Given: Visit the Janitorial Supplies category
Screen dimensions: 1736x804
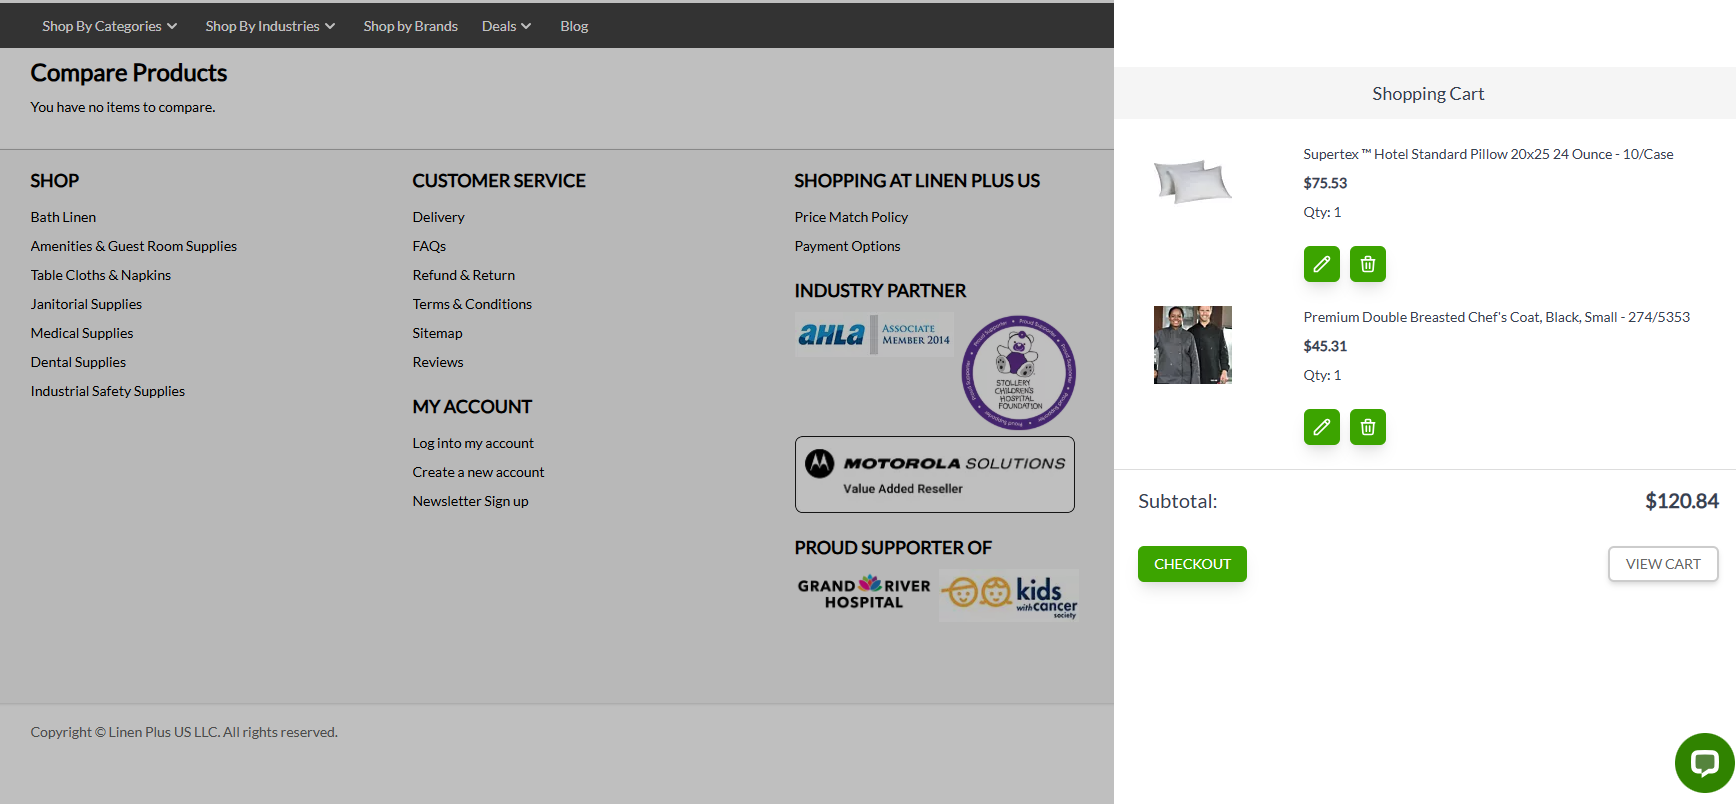Looking at the screenshot, I should pyautogui.click(x=86, y=304).
